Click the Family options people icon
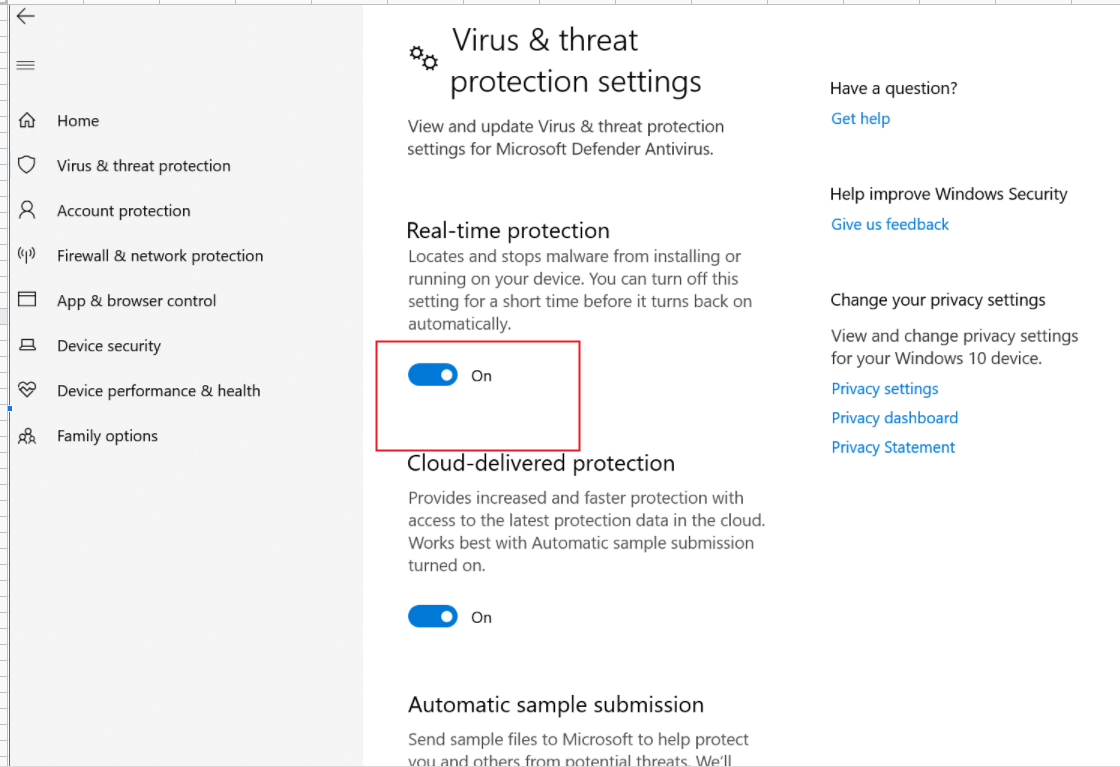 27,436
